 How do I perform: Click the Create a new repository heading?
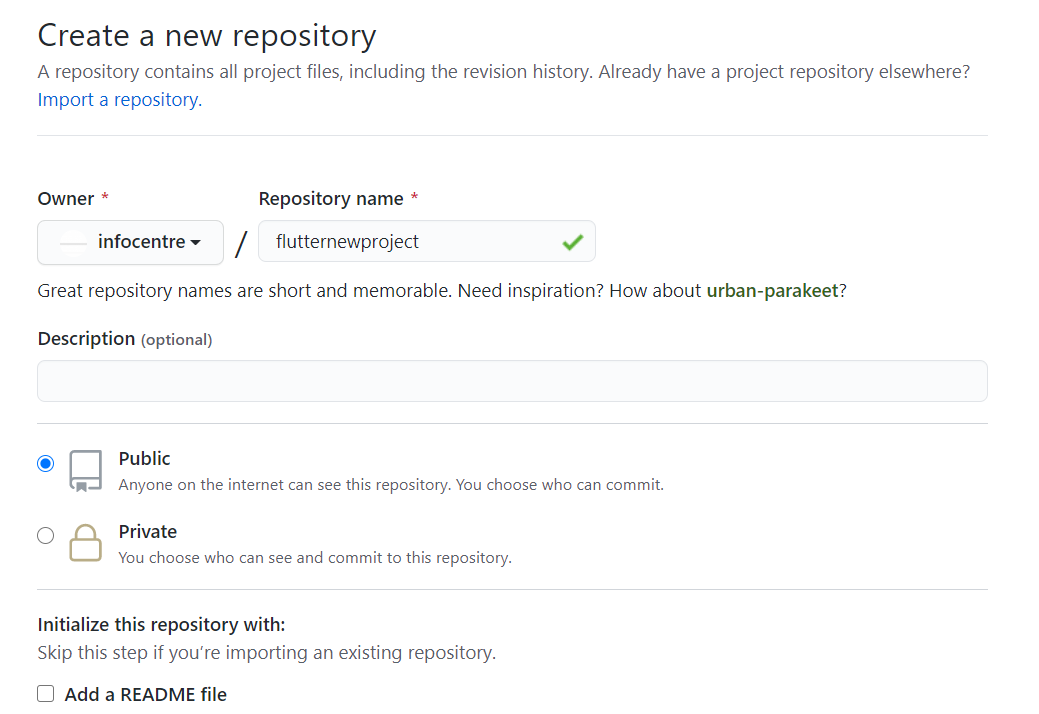click(x=207, y=36)
